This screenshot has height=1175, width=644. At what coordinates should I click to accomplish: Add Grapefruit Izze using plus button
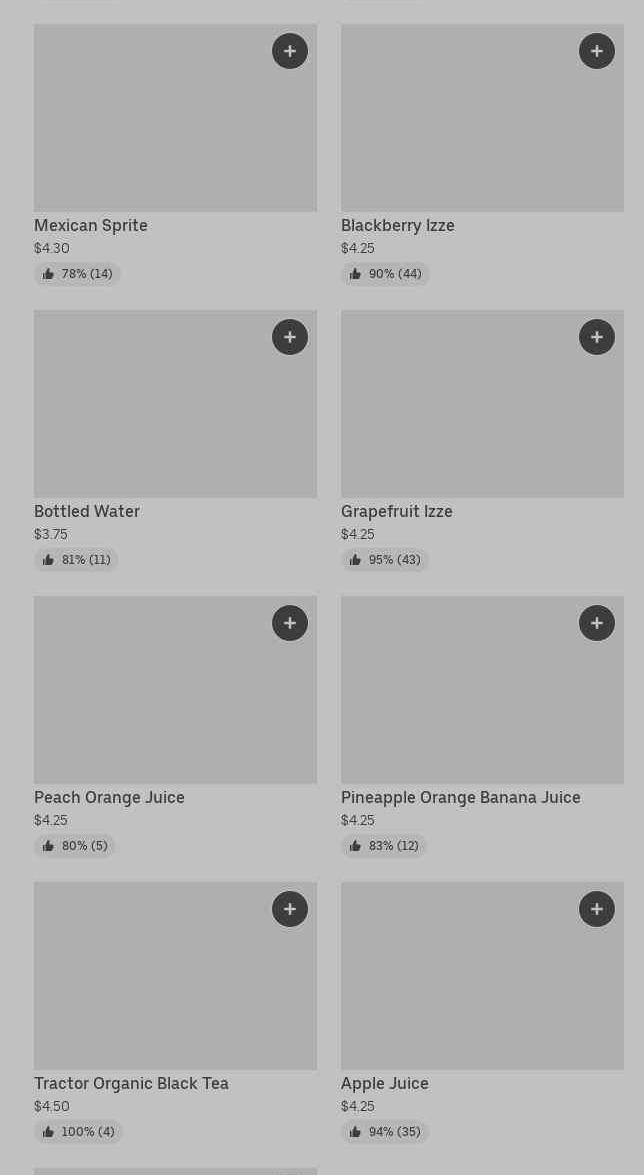(x=597, y=337)
